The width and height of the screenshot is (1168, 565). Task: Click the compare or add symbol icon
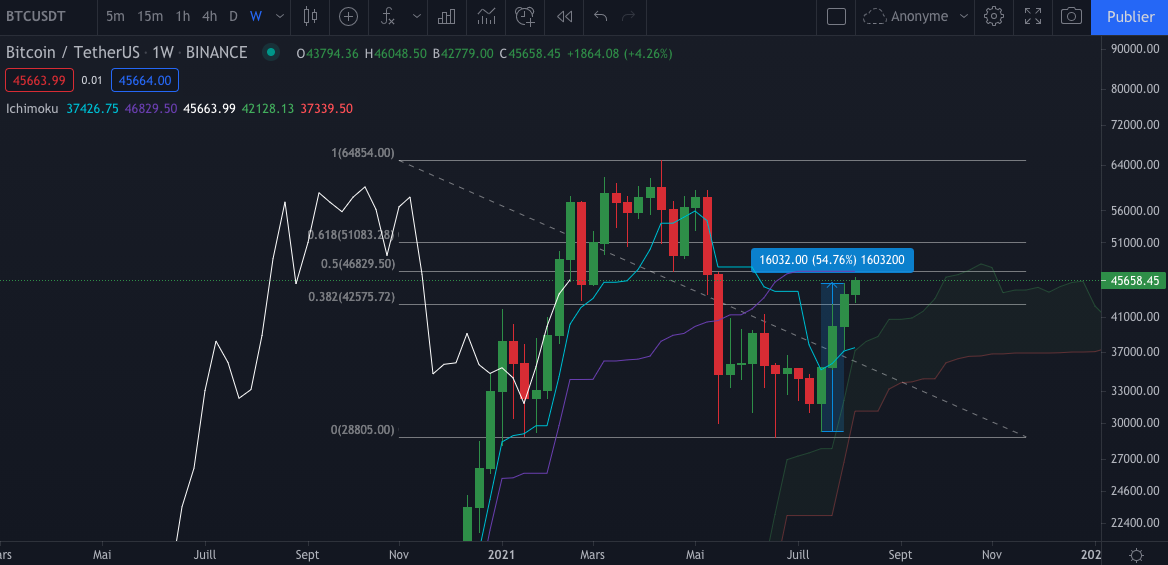(348, 16)
